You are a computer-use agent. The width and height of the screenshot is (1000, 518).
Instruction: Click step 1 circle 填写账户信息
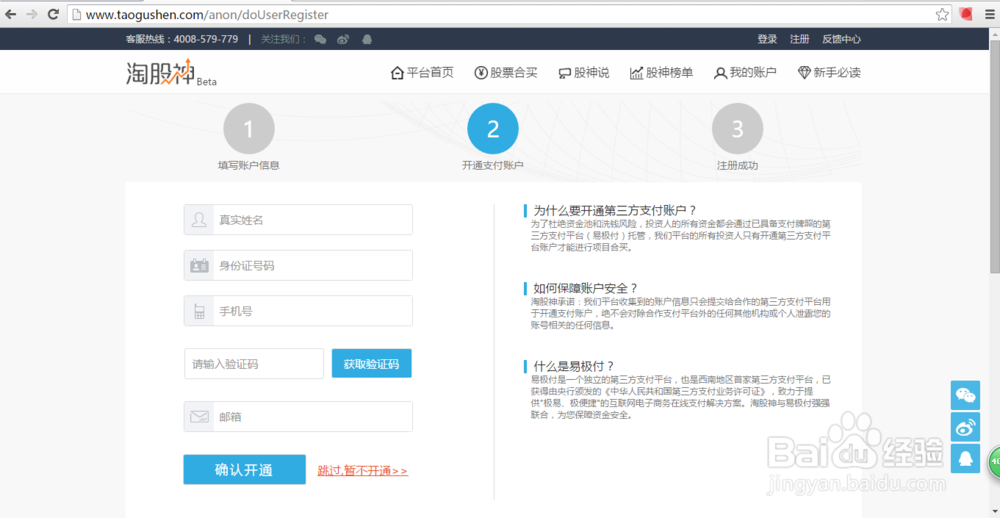click(249, 129)
